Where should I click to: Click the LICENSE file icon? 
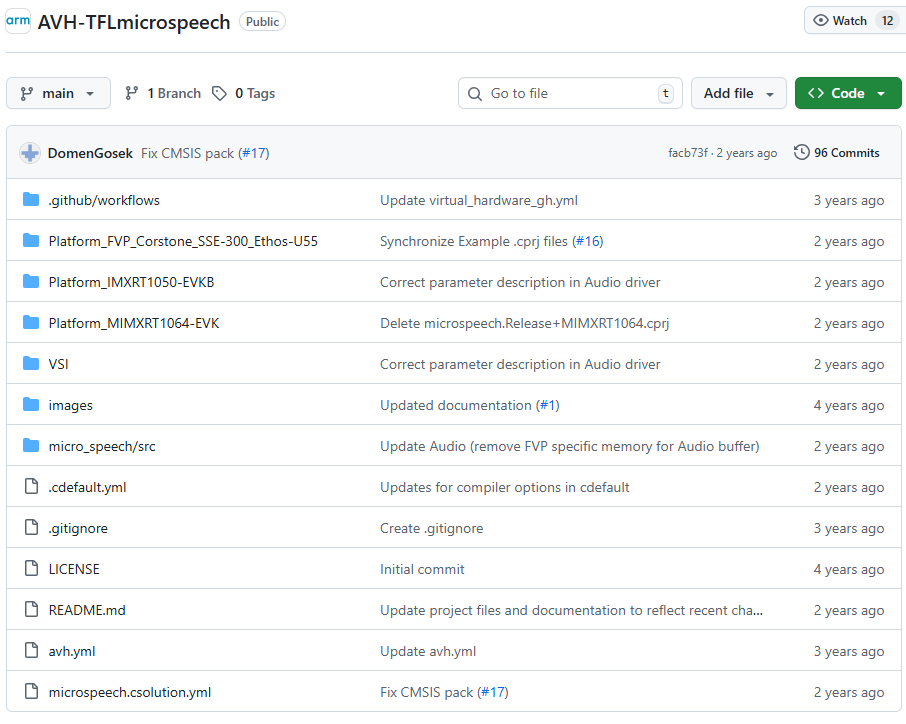[x=31, y=569]
